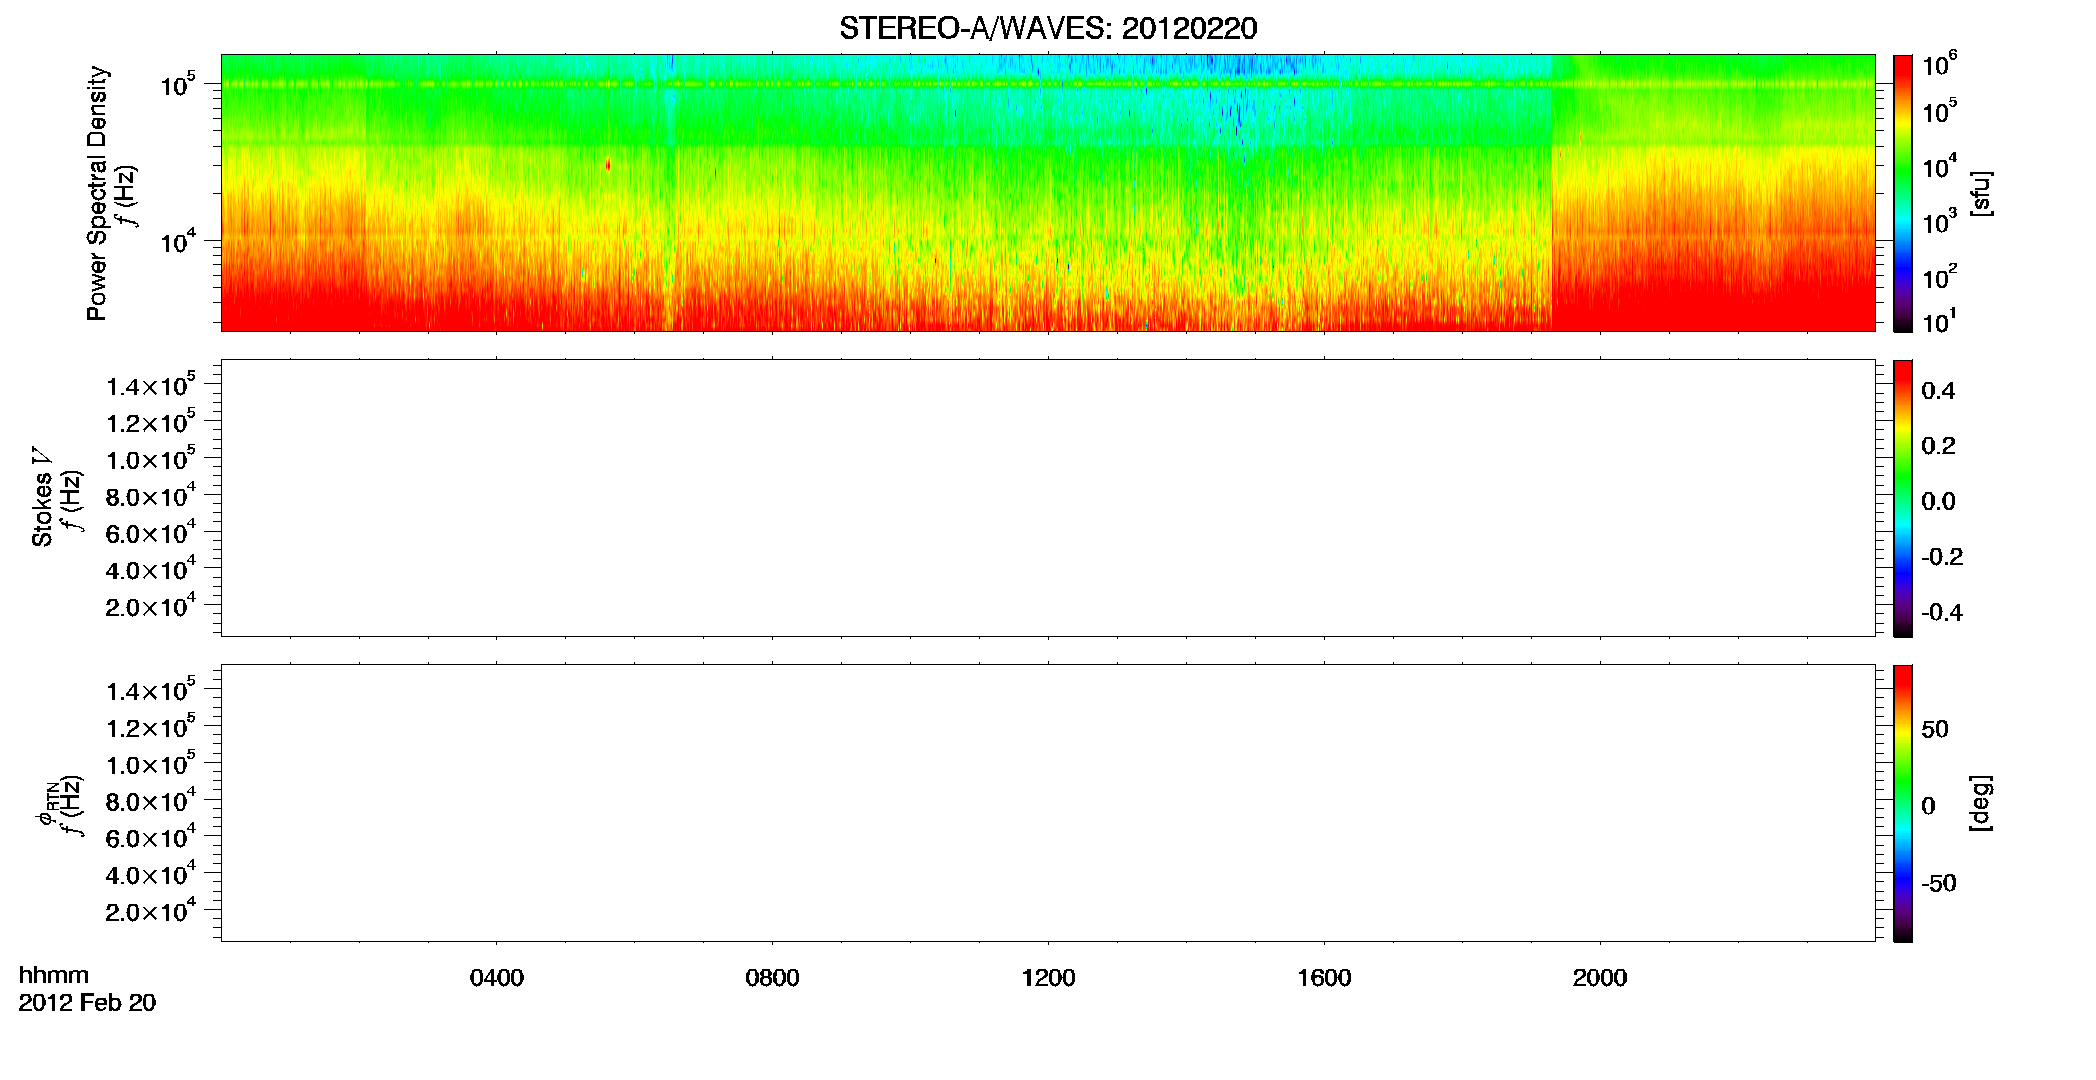This screenshot has height=1080, width=2096.
Task: Click the phi RTN degree color bar
Action: pos(1903,803)
